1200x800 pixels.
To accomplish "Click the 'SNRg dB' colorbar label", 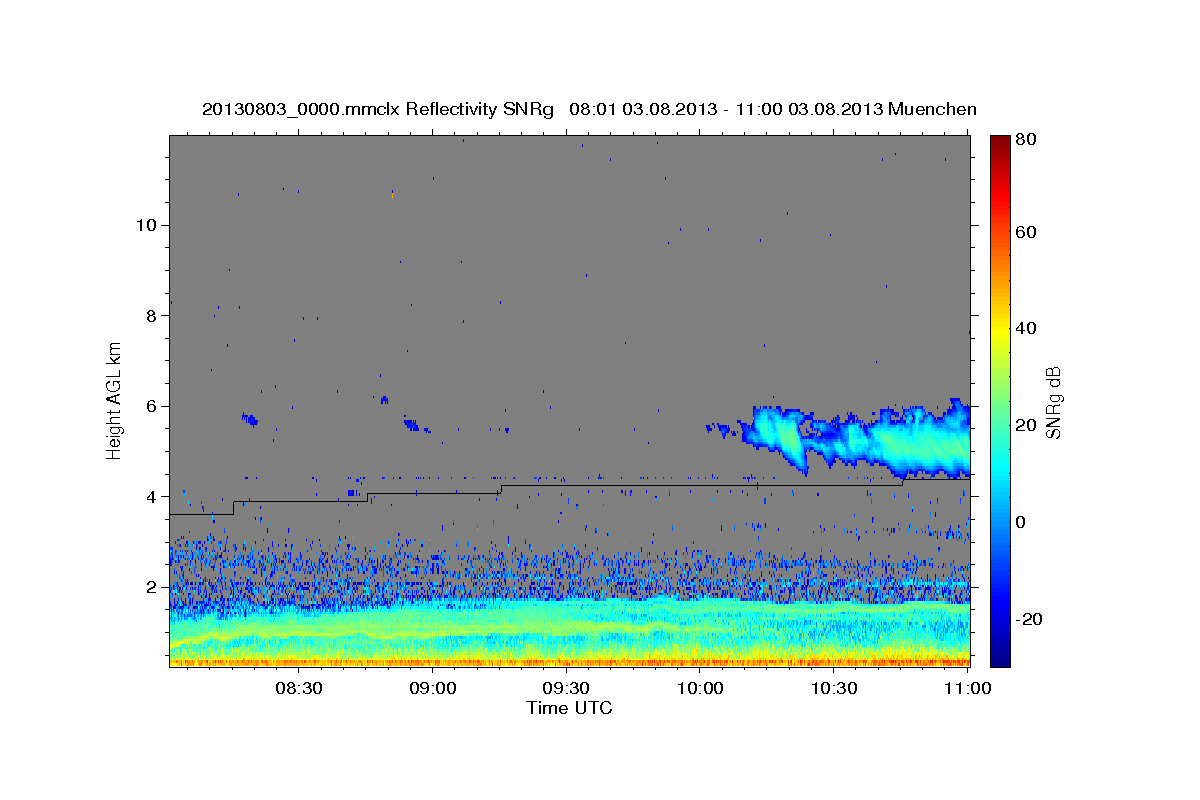I will (1053, 401).
